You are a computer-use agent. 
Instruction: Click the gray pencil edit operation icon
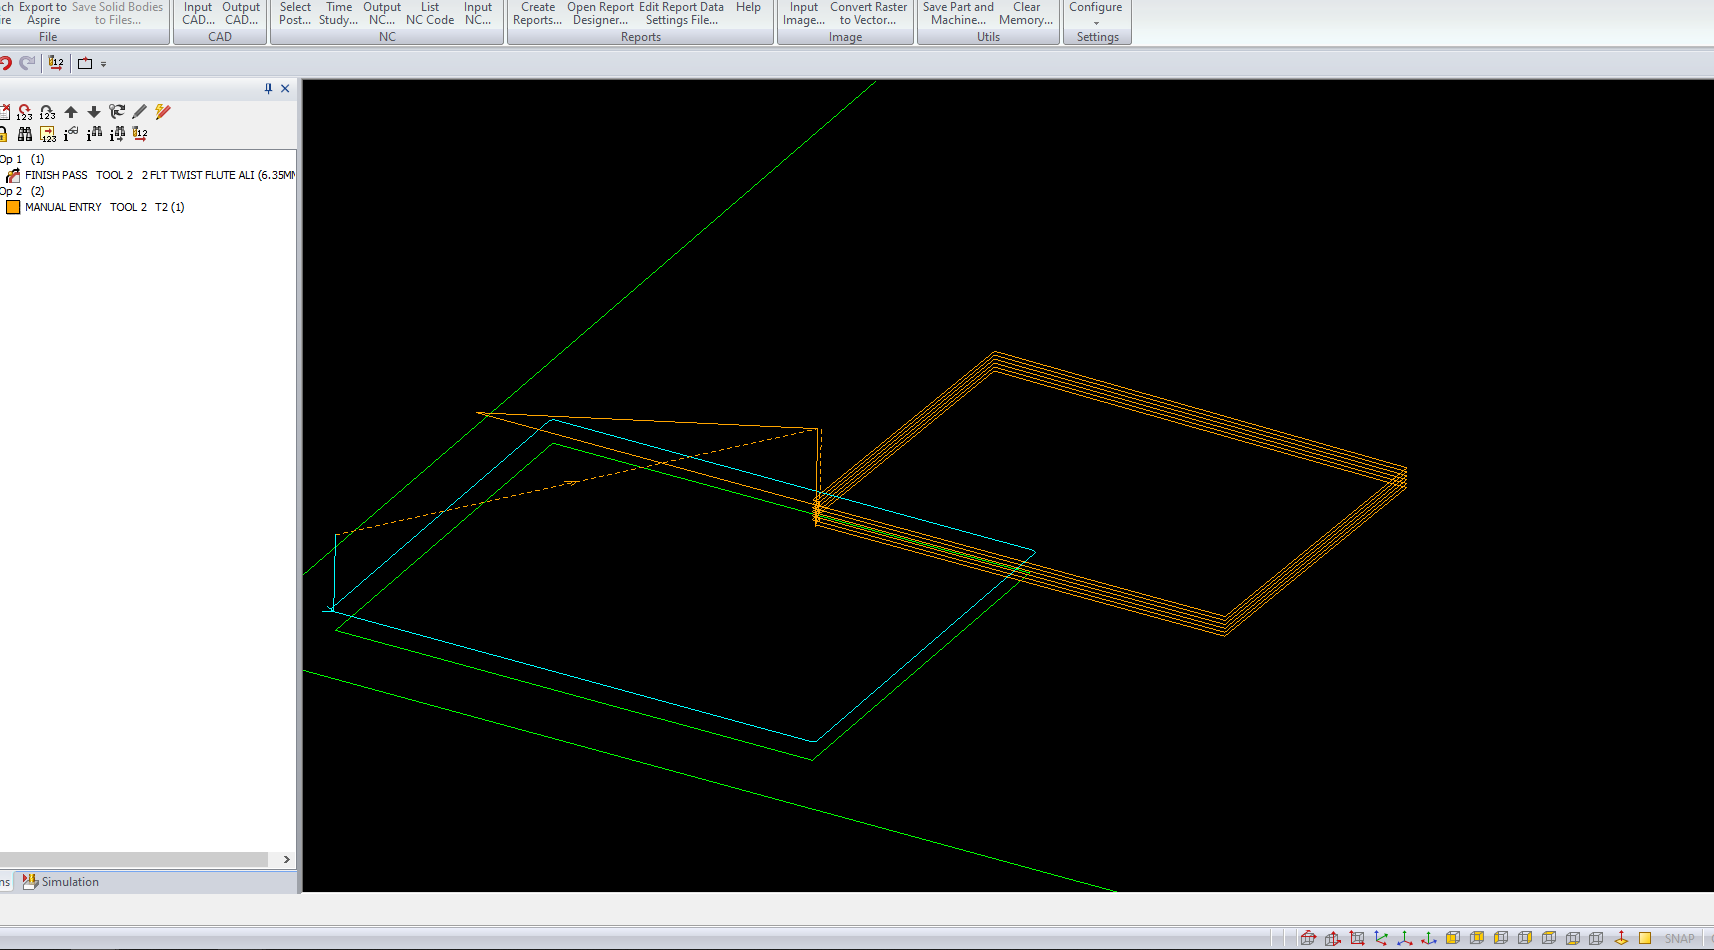[140, 112]
